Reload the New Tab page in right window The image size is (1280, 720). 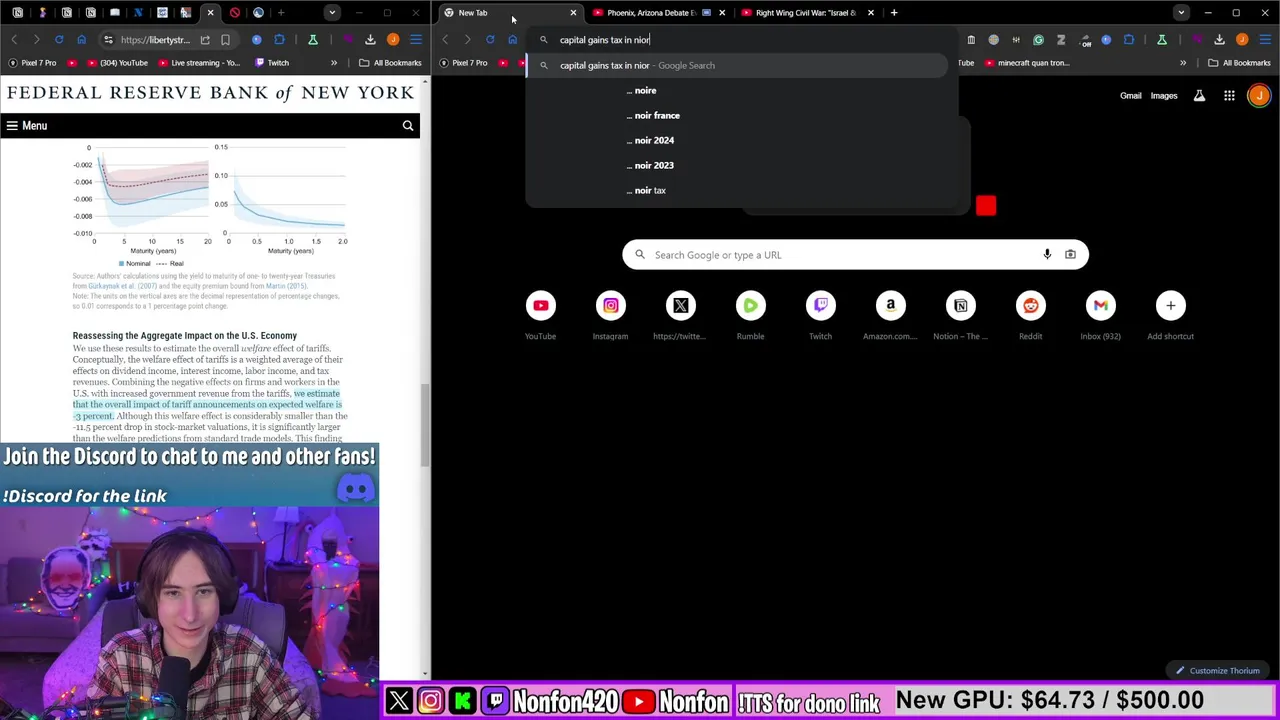point(490,39)
